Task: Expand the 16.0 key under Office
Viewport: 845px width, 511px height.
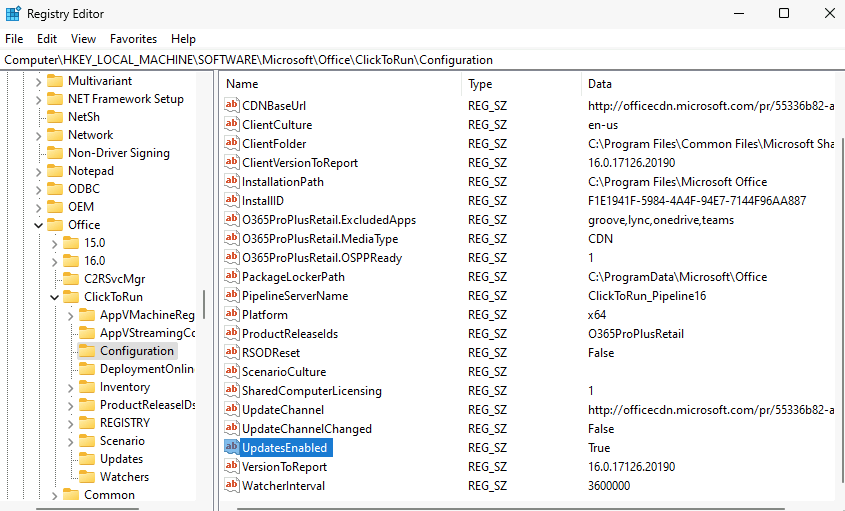Action: [x=54, y=261]
